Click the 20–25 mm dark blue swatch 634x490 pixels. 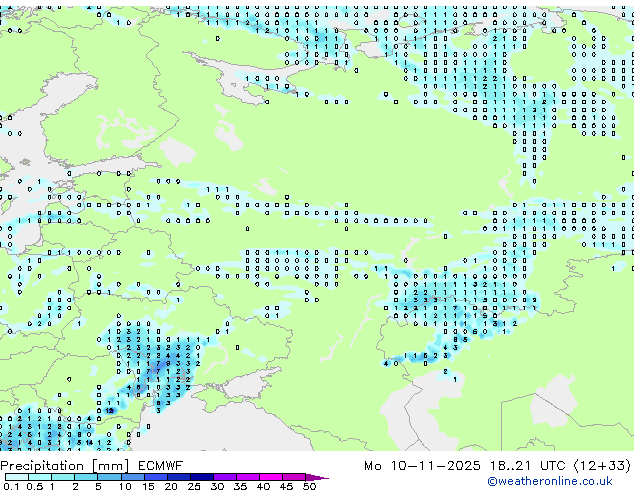coord(179,477)
